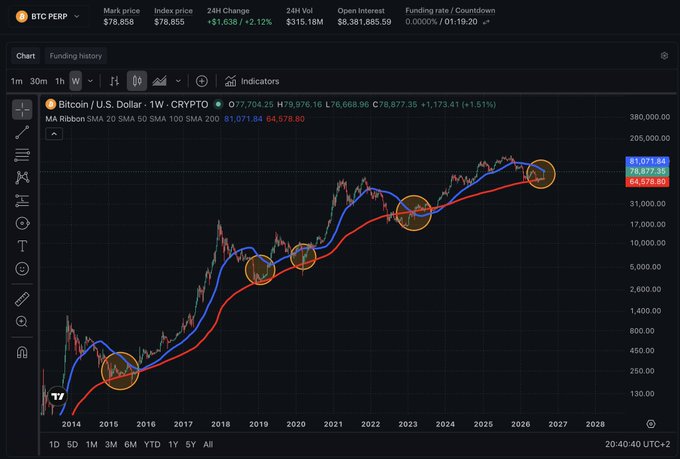Switch to the Chart tab
The width and height of the screenshot is (680, 459).
26,56
